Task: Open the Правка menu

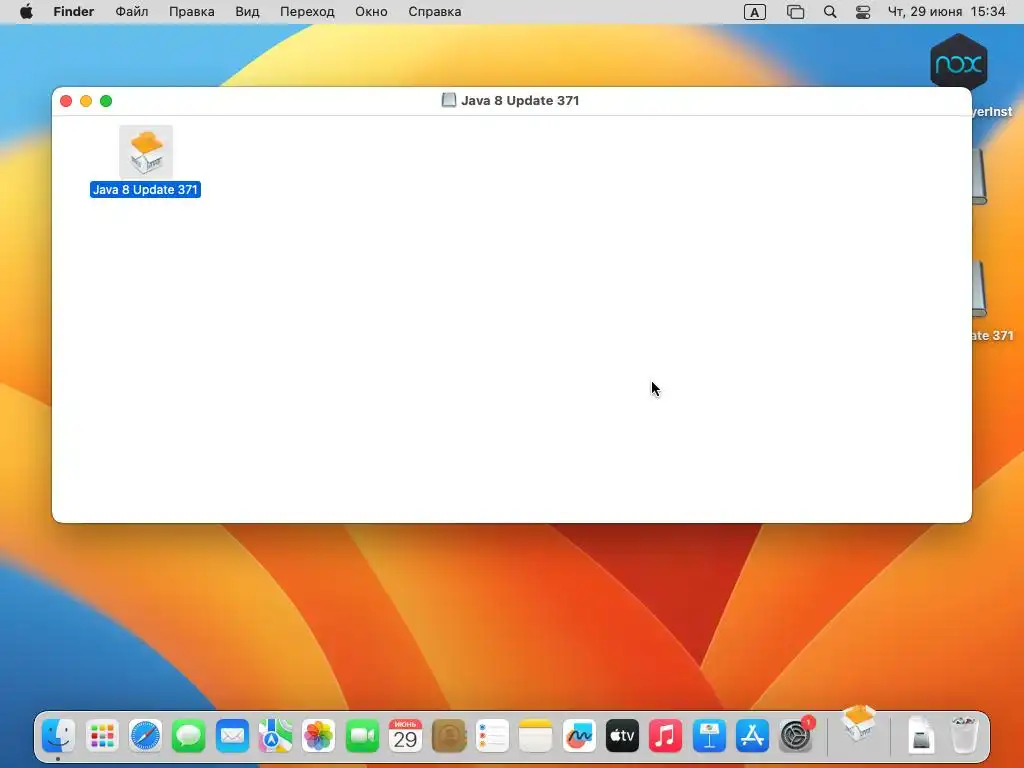Action: (x=191, y=12)
